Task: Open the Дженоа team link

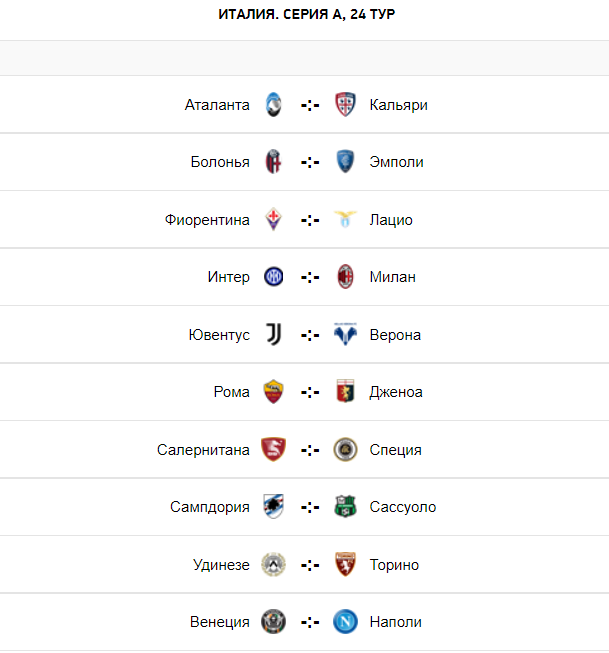Action: pyautogui.click(x=396, y=392)
